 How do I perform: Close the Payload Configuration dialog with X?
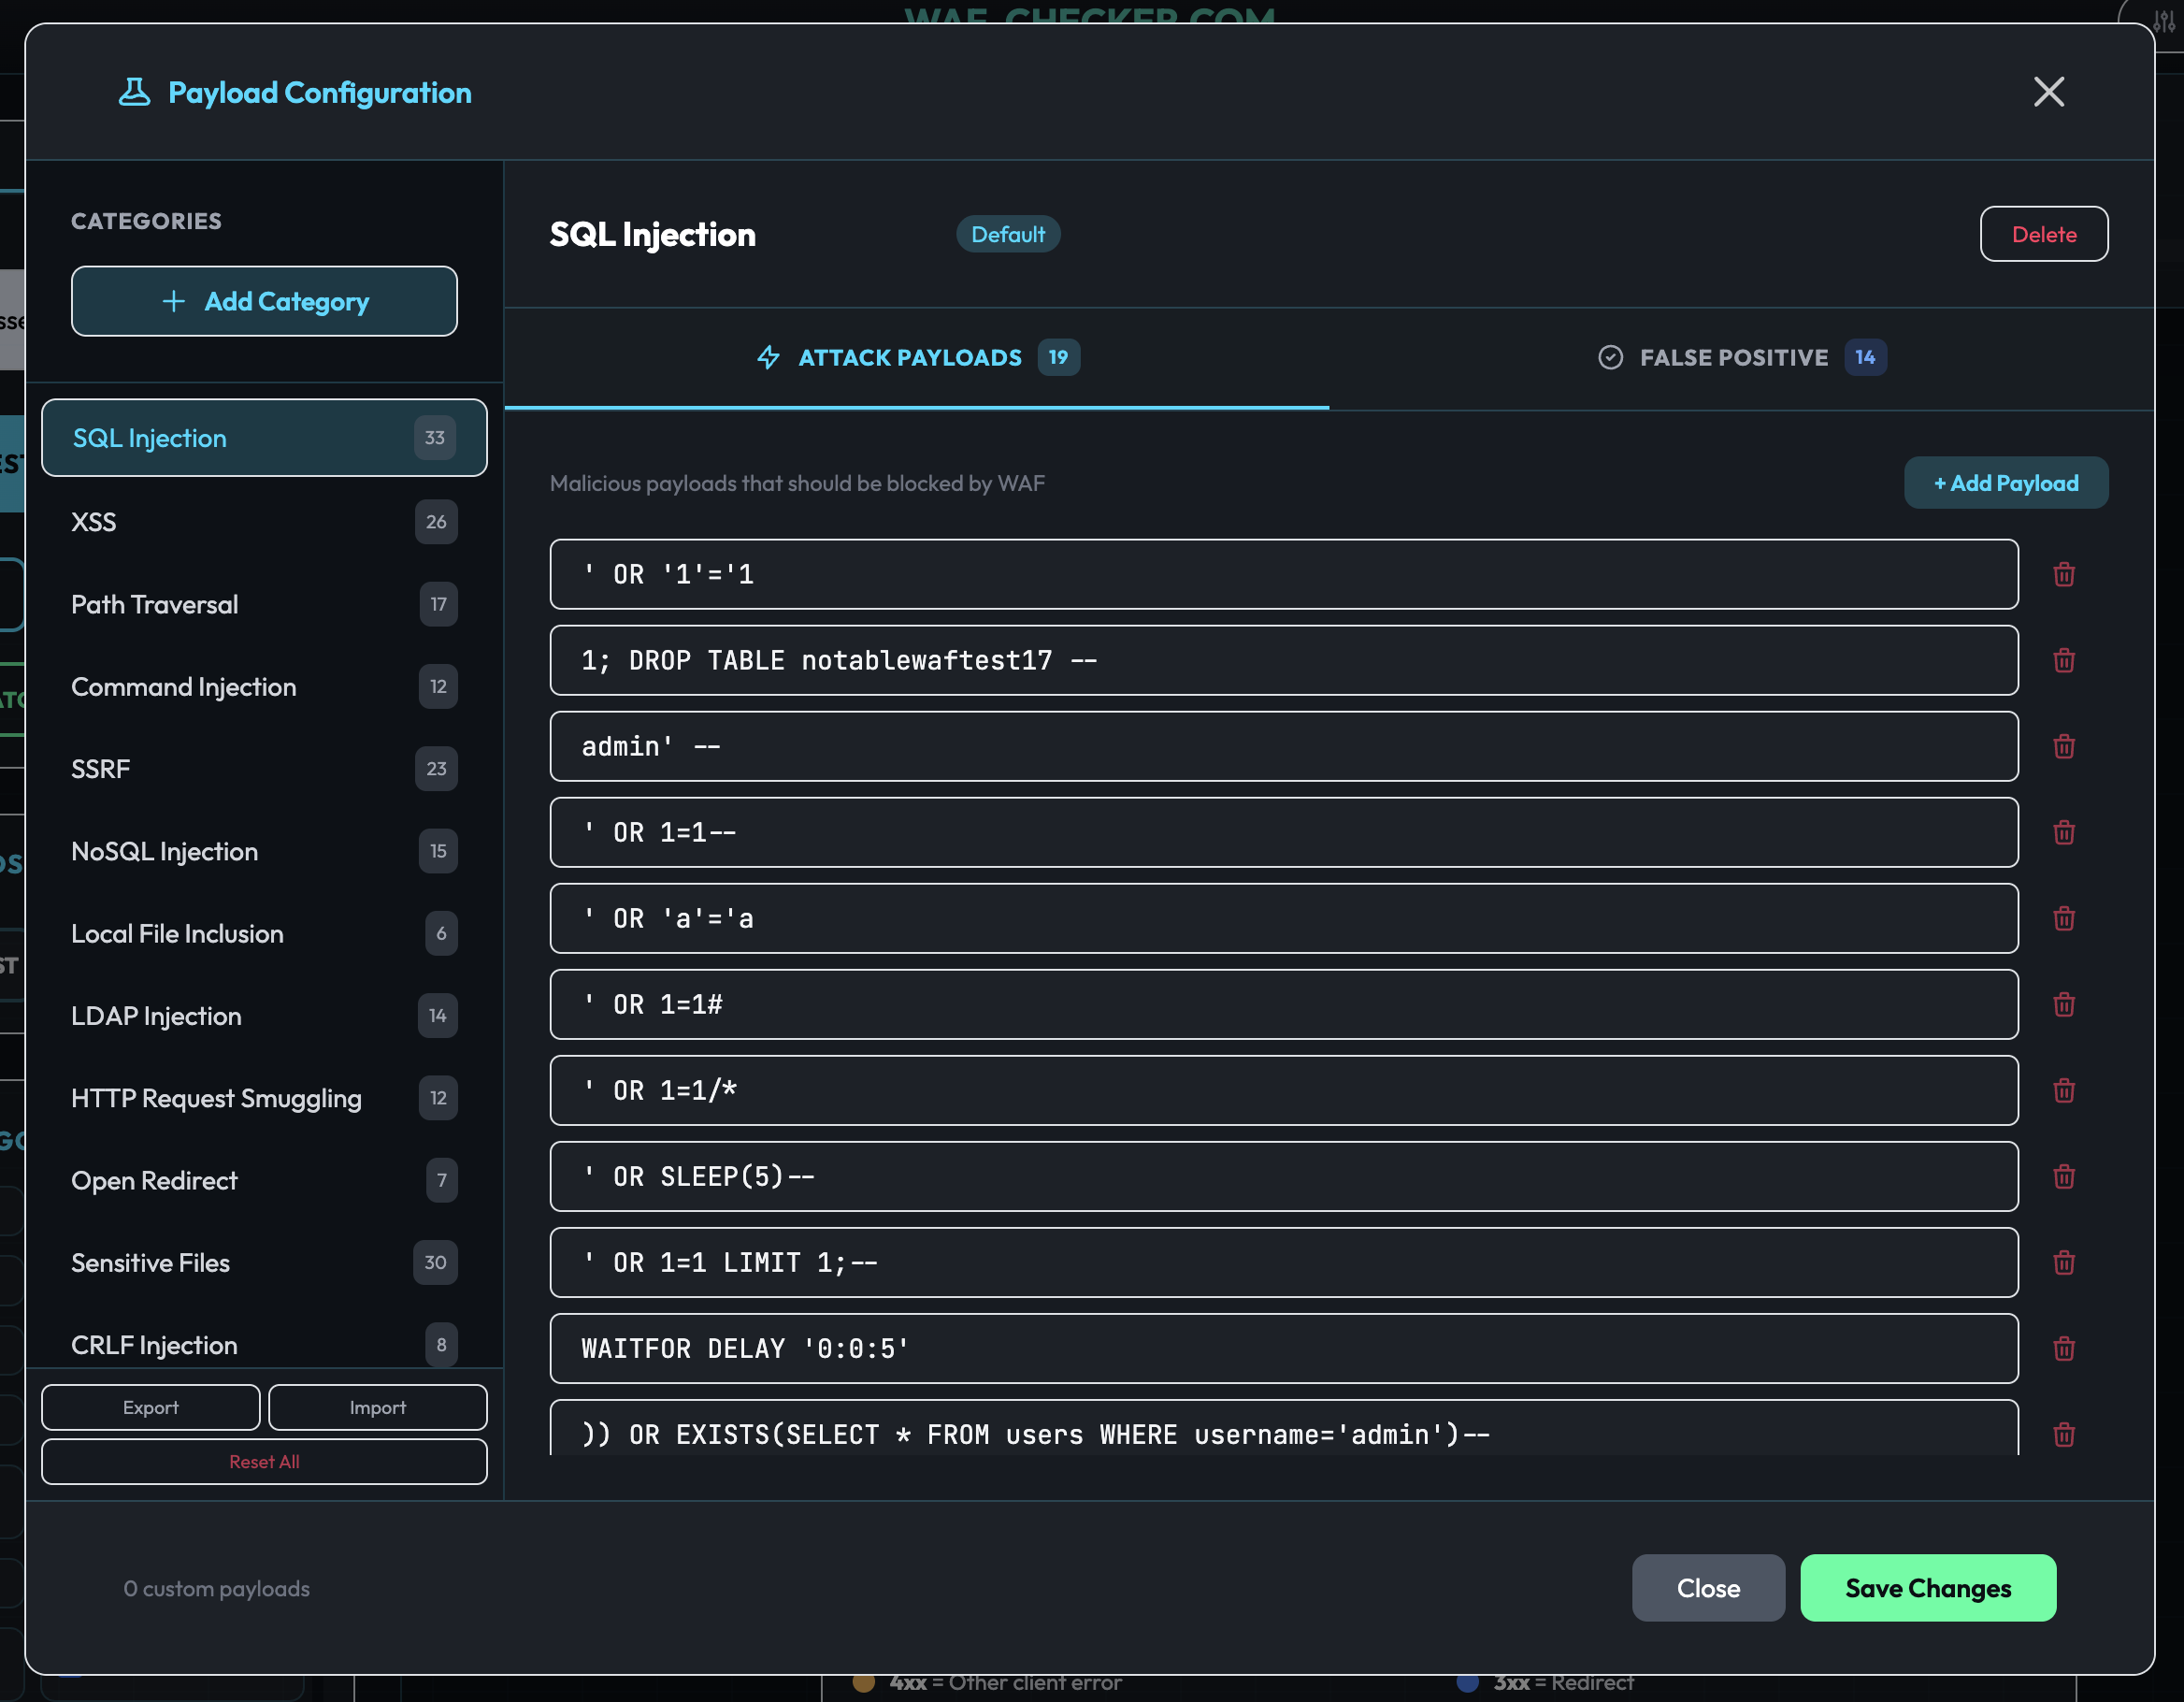[x=2048, y=92]
